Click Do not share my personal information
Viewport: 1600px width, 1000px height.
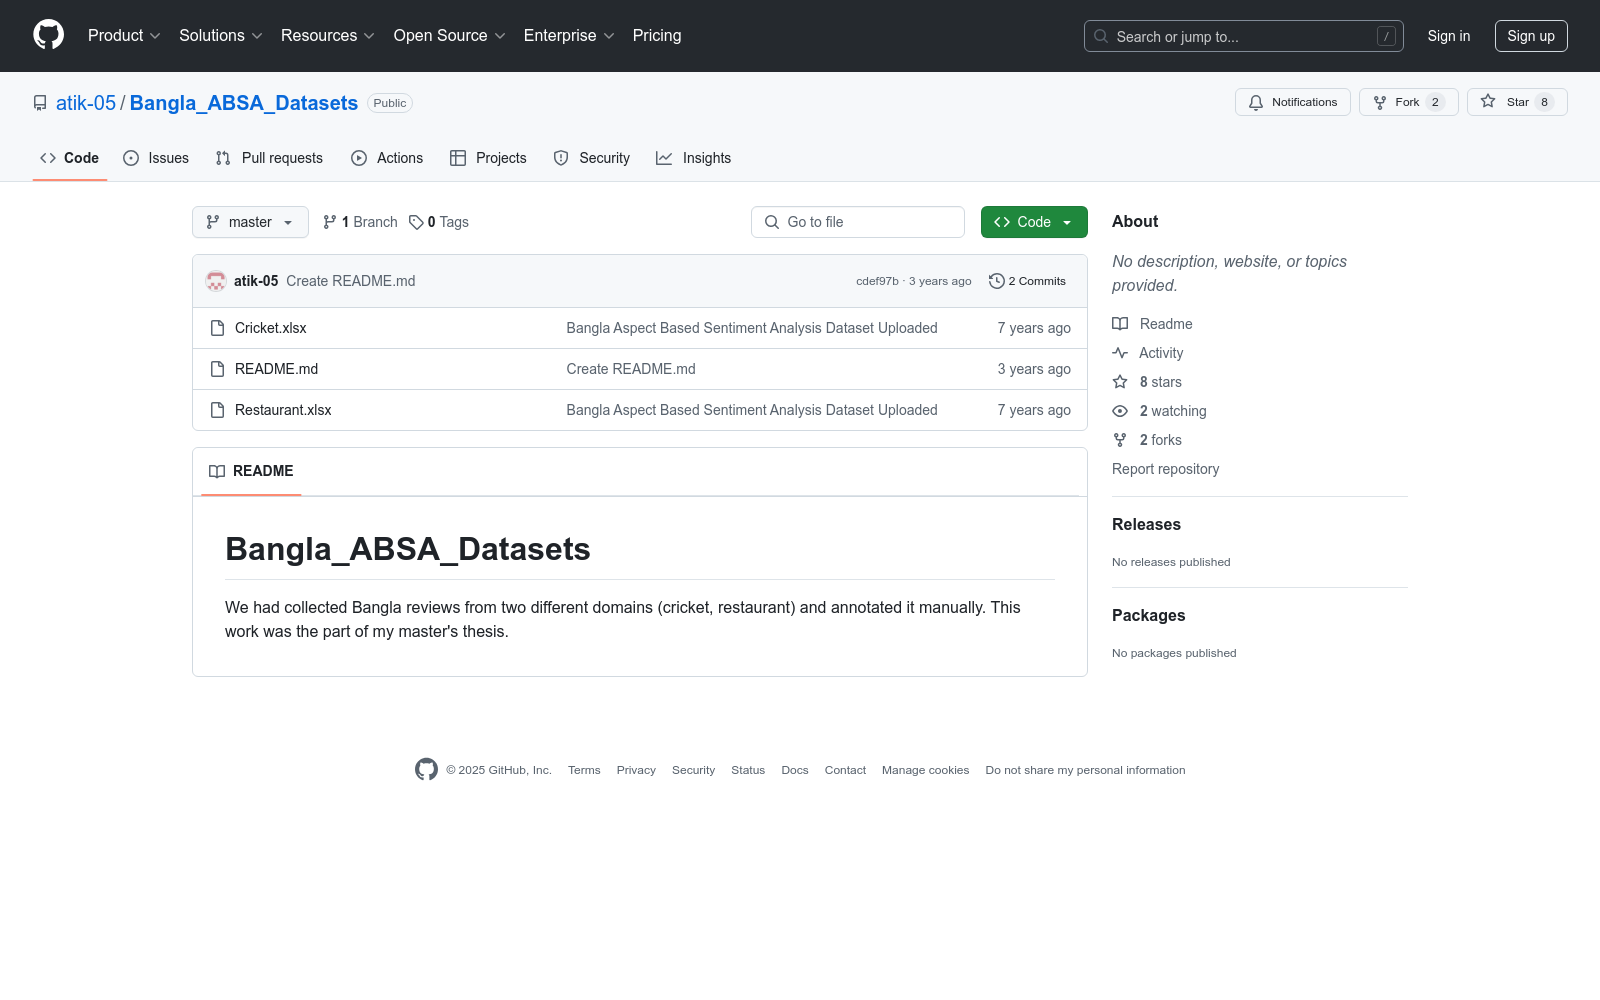[x=1085, y=770]
